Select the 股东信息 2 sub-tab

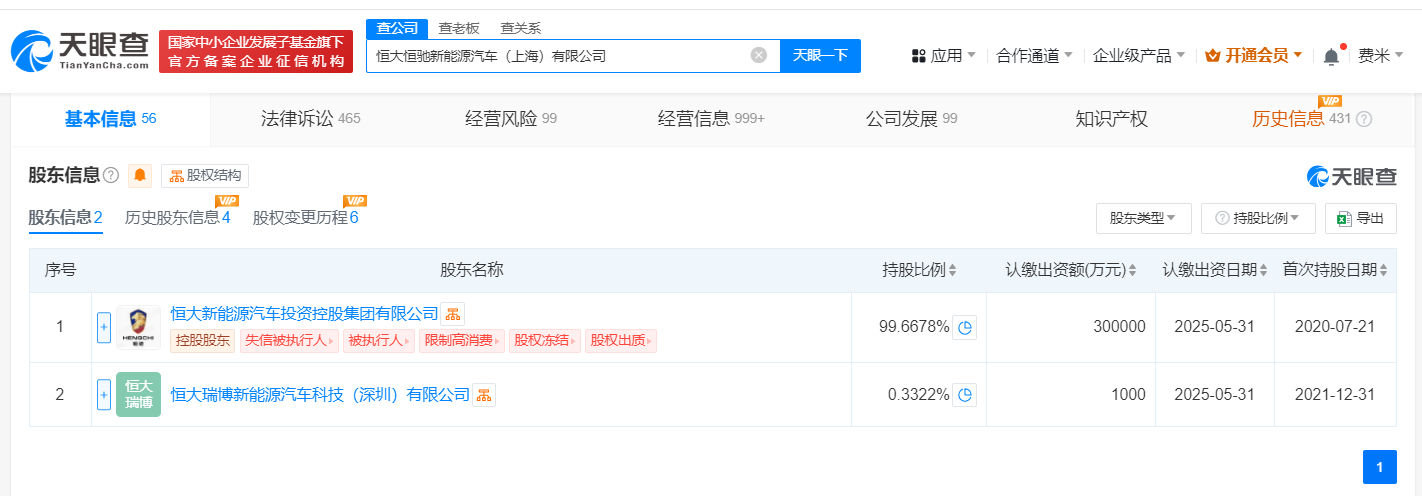[x=66, y=217]
